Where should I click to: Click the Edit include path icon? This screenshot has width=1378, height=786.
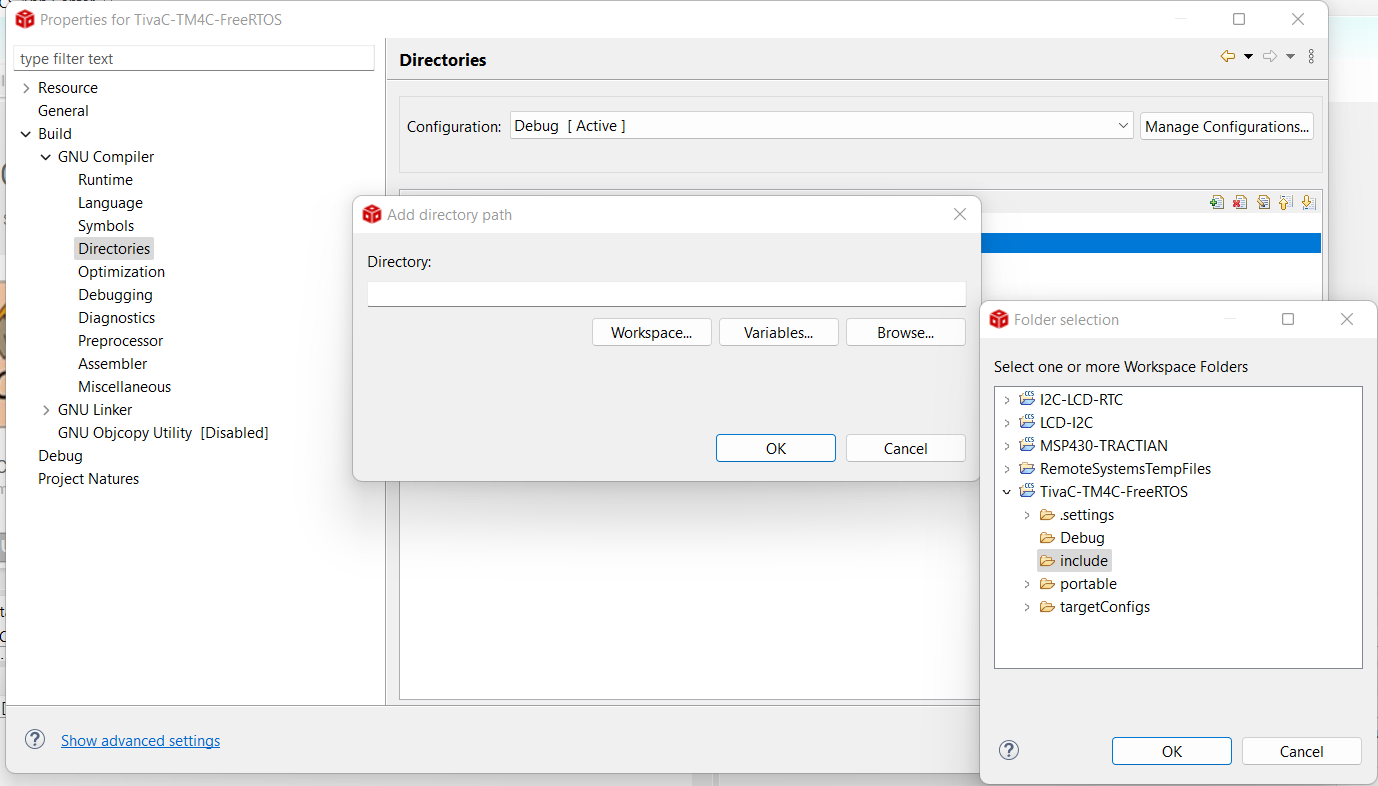tap(1263, 202)
